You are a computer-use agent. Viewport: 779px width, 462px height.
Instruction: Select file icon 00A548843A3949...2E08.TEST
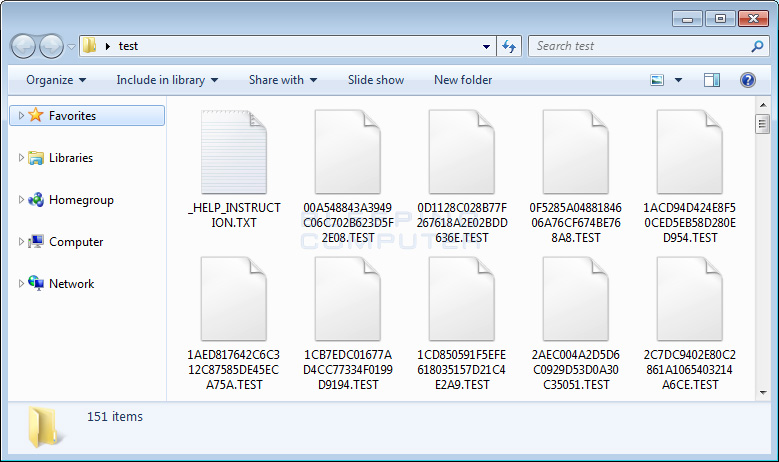click(348, 152)
